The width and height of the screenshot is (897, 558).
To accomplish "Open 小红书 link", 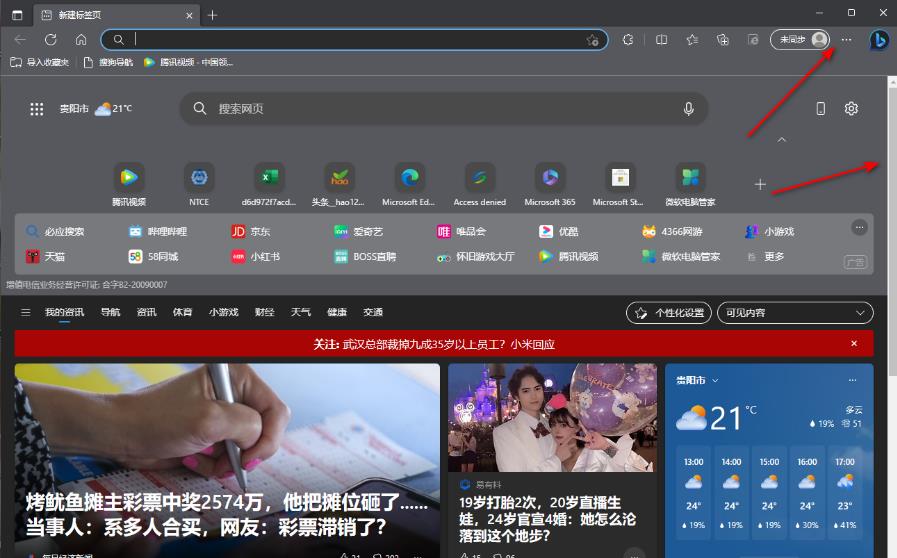I will 256,256.
